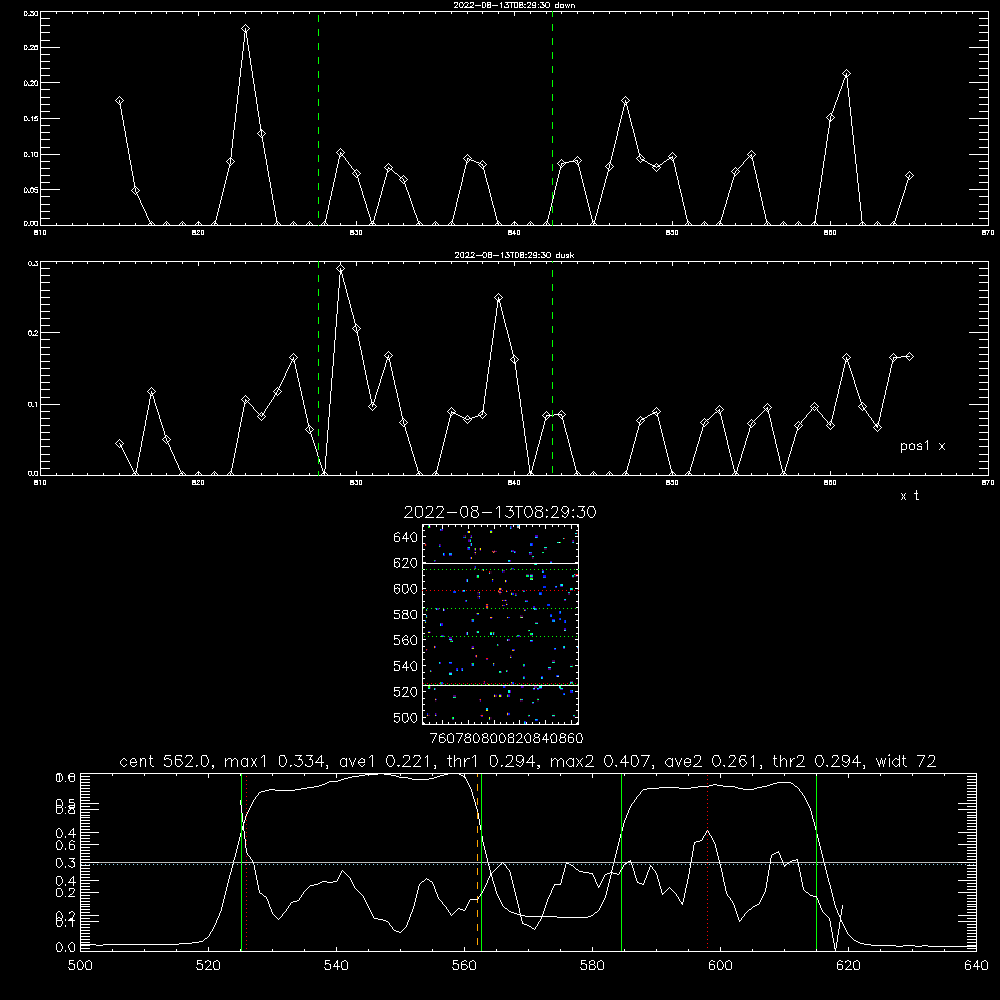Click the '640' y-axis label beside the center image
The height and width of the screenshot is (1000, 1000).
[406, 537]
